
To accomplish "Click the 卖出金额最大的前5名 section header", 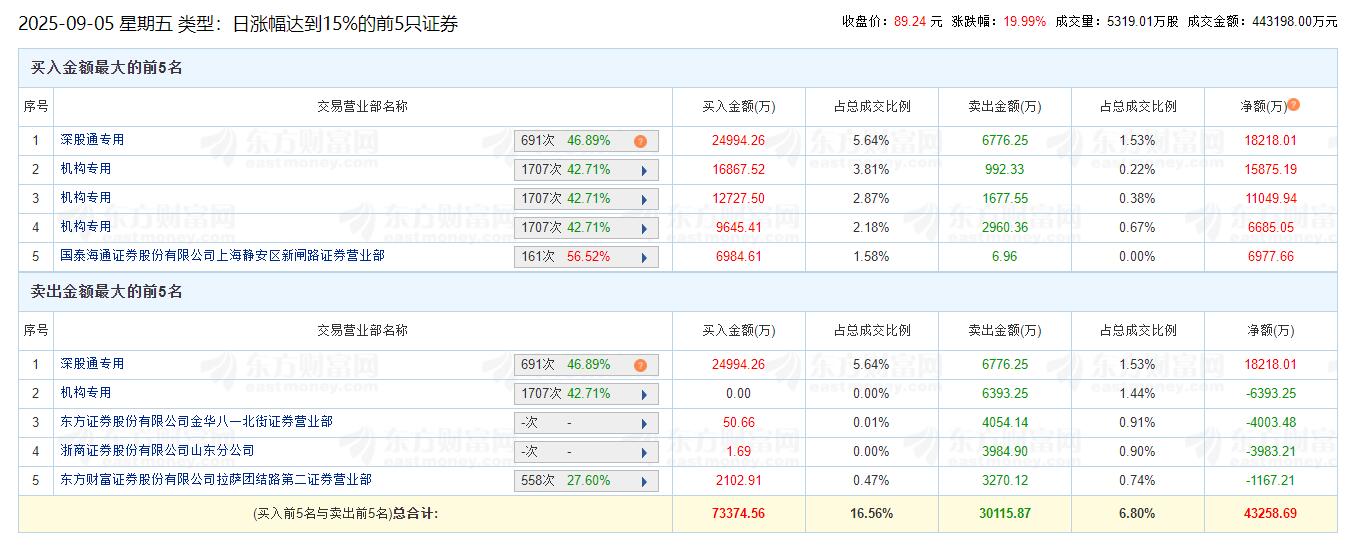I will (x=106, y=292).
